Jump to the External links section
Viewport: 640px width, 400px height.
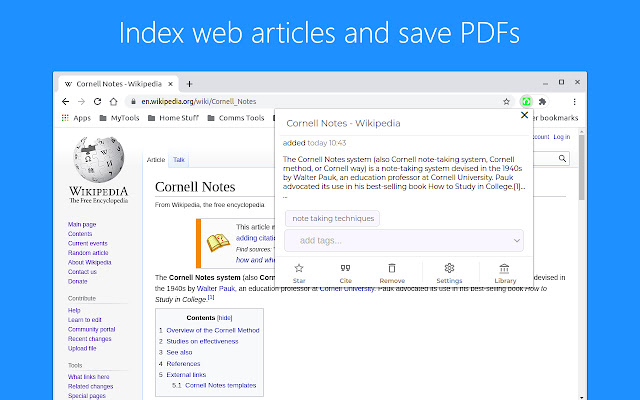tap(186, 375)
